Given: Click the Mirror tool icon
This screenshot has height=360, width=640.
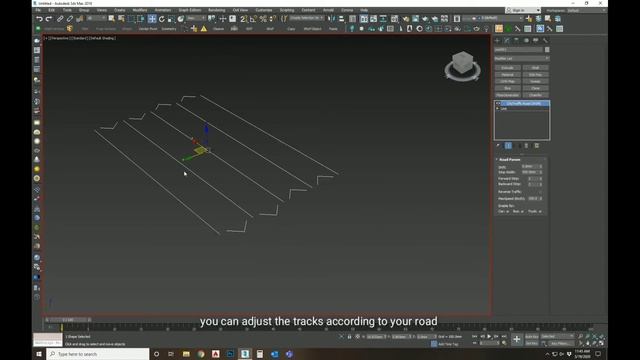Looking at the screenshot, I should tap(331, 19).
